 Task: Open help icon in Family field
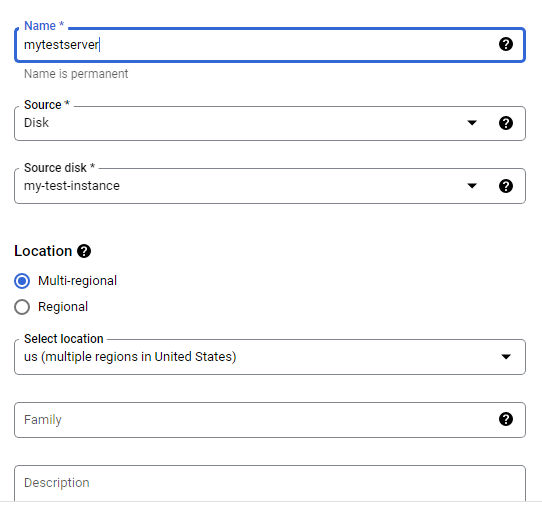506,419
